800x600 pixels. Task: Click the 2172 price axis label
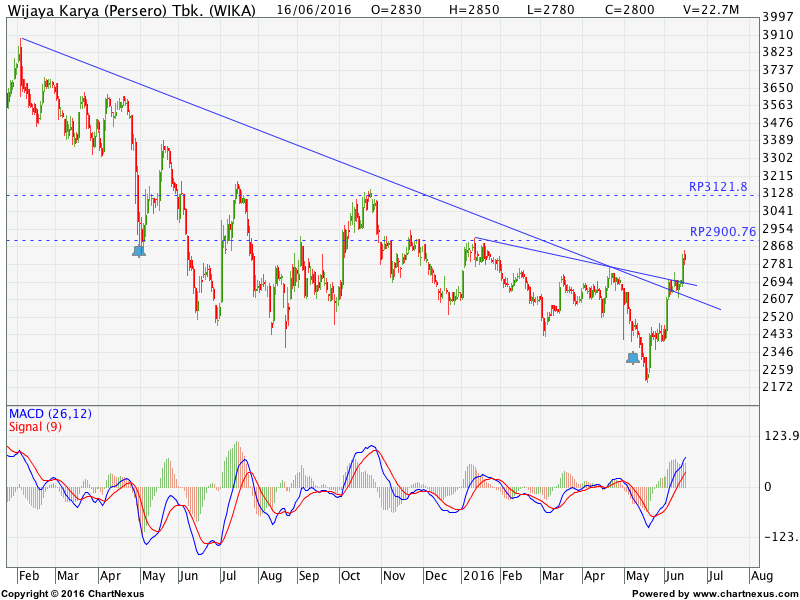778,387
